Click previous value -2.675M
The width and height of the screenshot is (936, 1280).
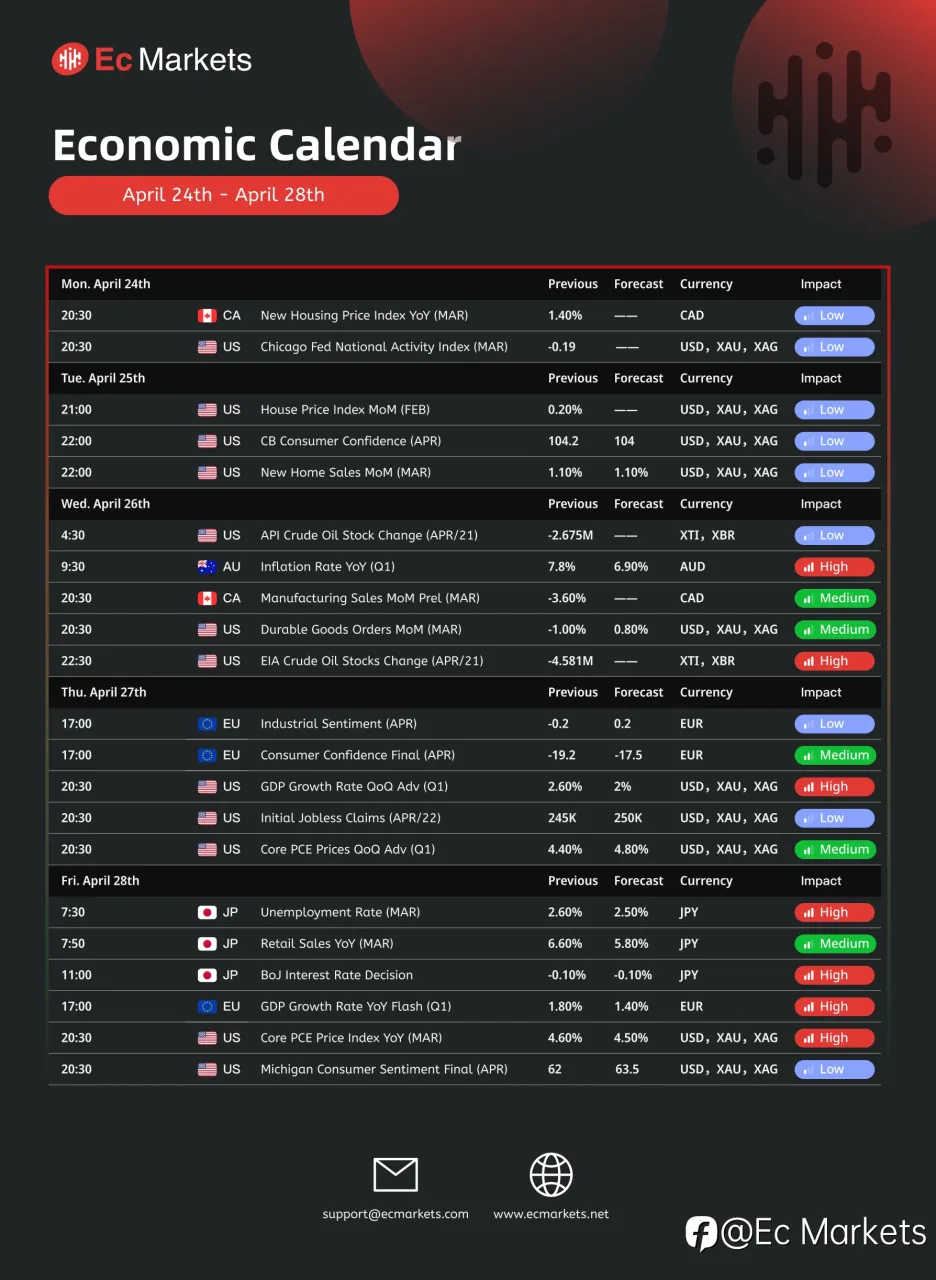pos(571,535)
